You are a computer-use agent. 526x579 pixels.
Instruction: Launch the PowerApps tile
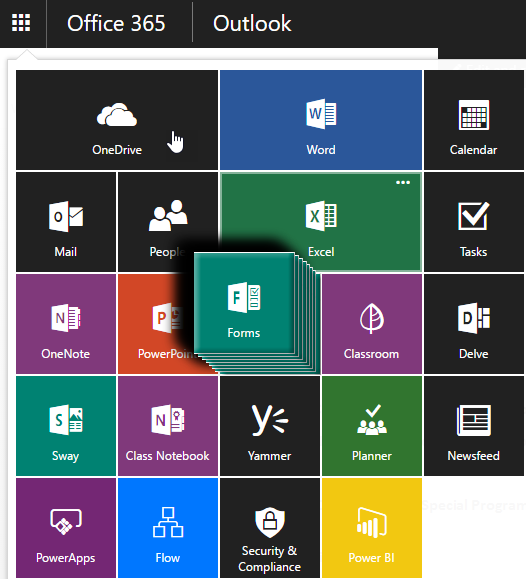pyautogui.click(x=66, y=528)
